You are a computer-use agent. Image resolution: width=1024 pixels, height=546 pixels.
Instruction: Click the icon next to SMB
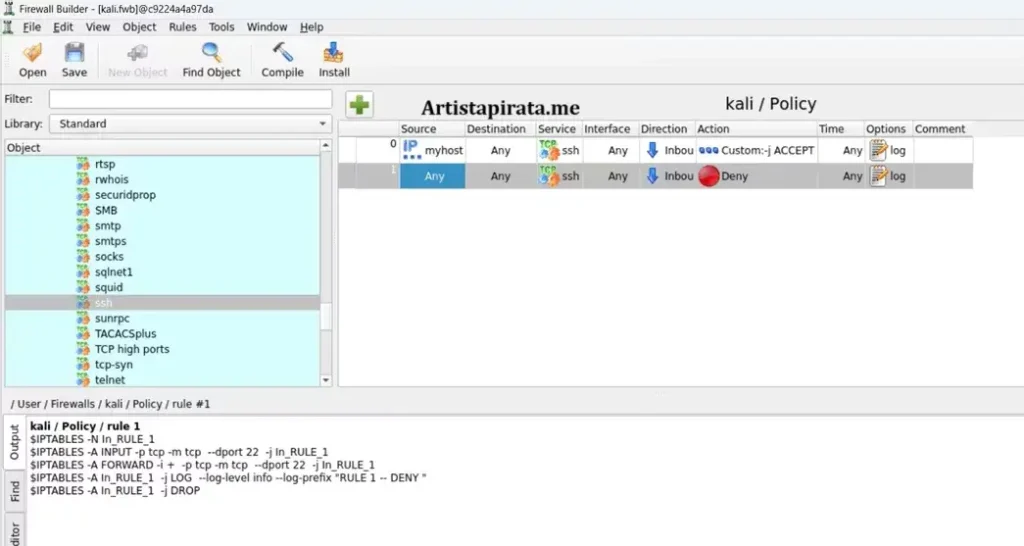click(x=83, y=210)
